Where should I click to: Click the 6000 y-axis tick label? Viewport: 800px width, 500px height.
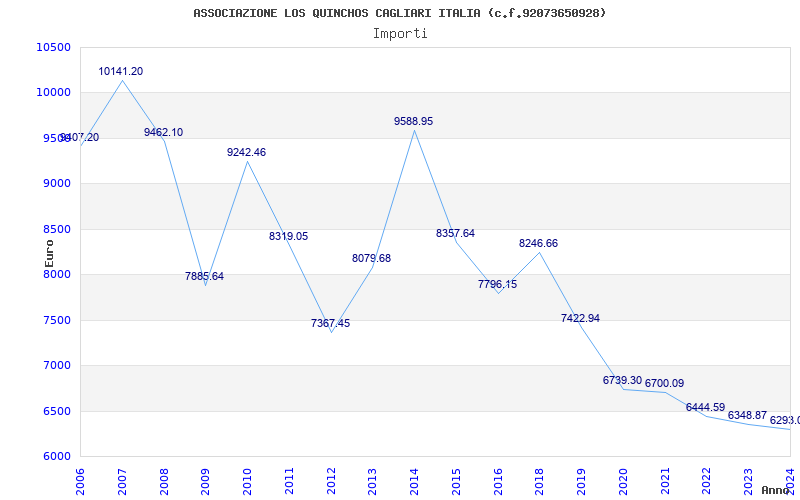[x=57, y=457]
